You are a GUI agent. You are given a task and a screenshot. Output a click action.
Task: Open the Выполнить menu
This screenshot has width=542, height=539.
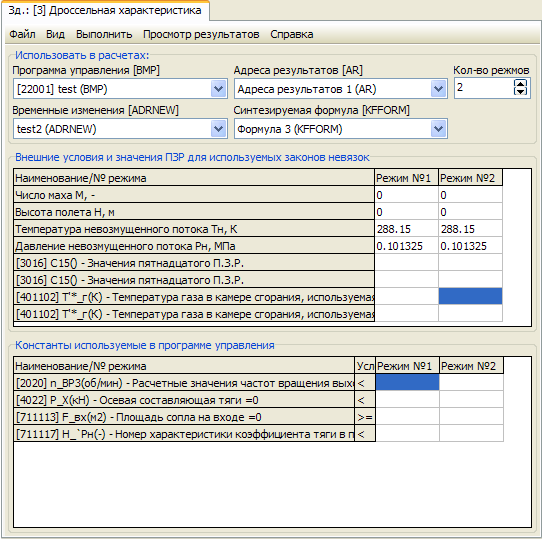point(104,34)
